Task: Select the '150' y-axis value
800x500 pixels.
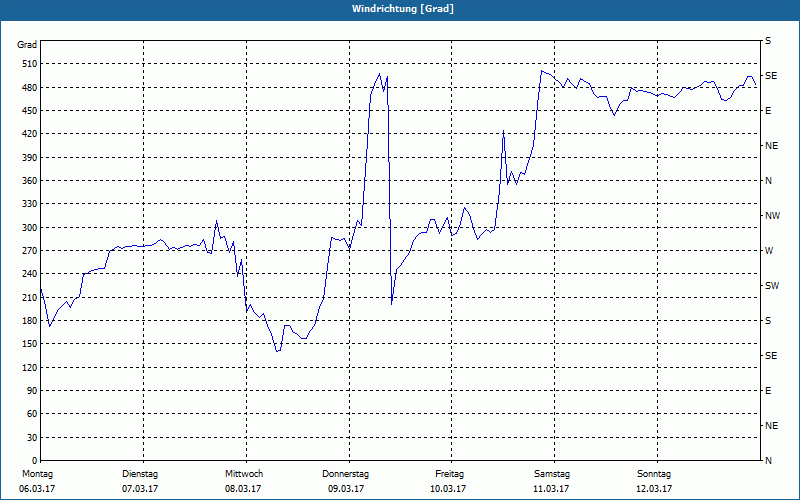Action: pyautogui.click(x=30, y=344)
